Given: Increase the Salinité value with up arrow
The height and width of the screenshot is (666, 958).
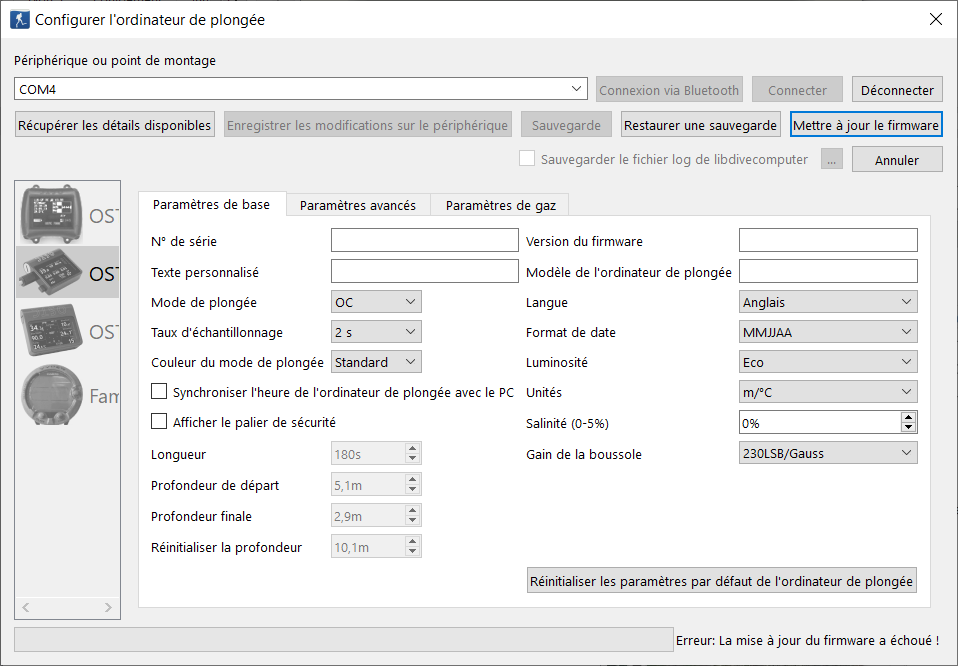Looking at the screenshot, I should pyautogui.click(x=908, y=417).
